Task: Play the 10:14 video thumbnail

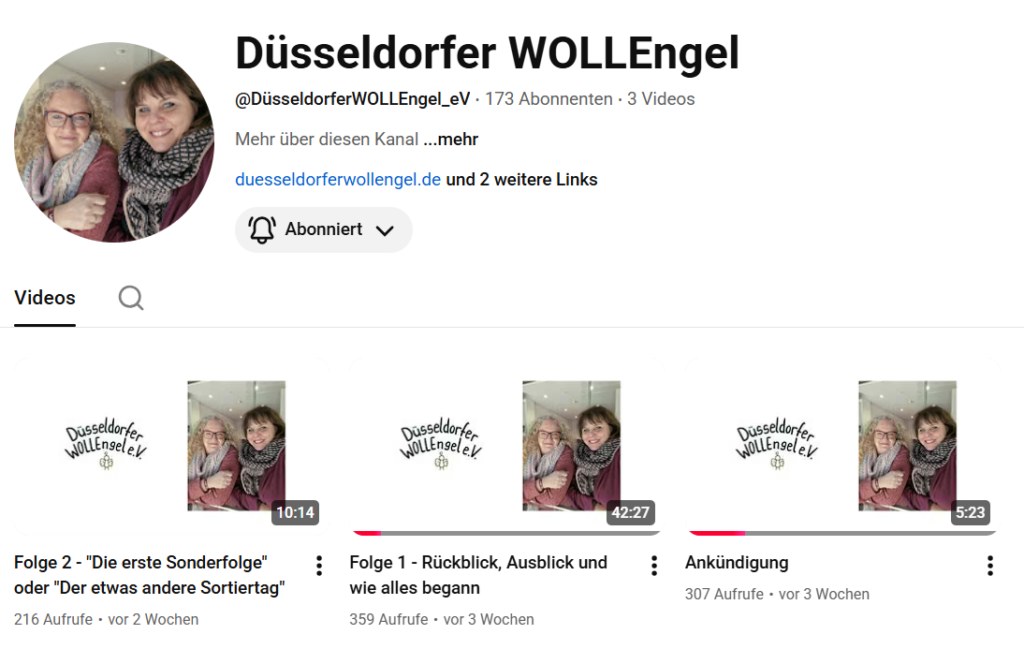Action: click(172, 445)
